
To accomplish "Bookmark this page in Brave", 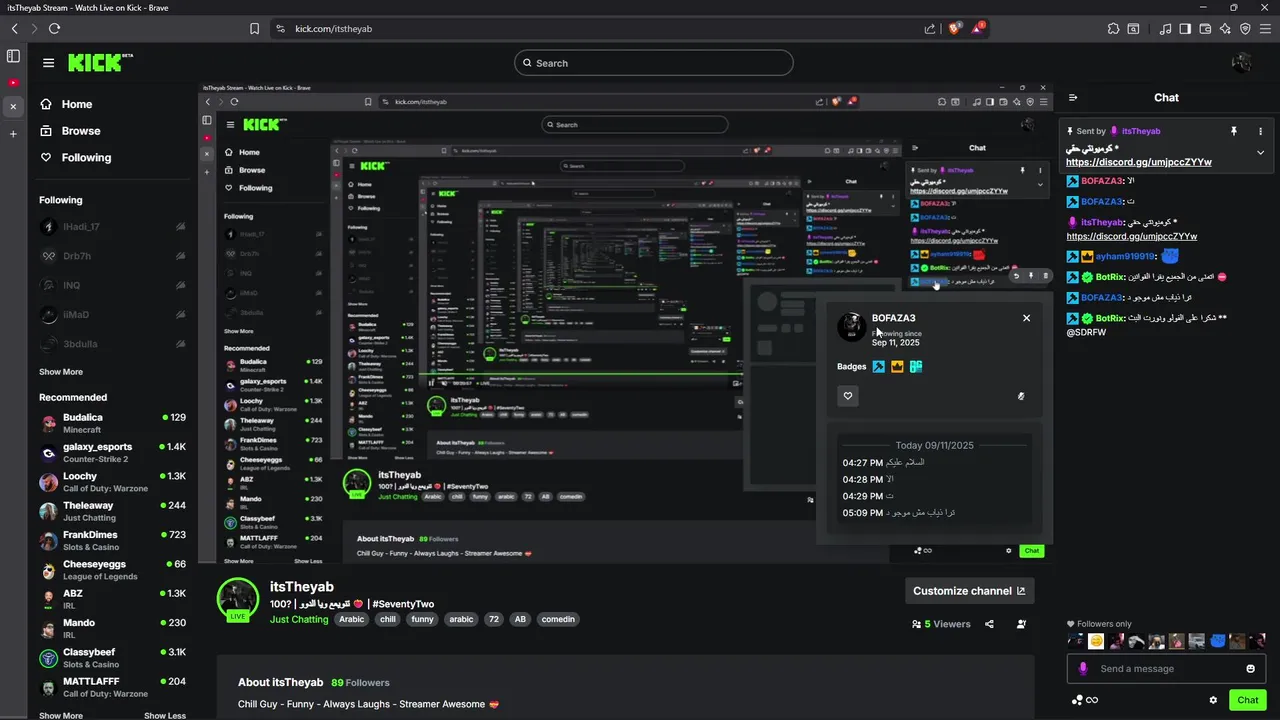I will (255, 29).
